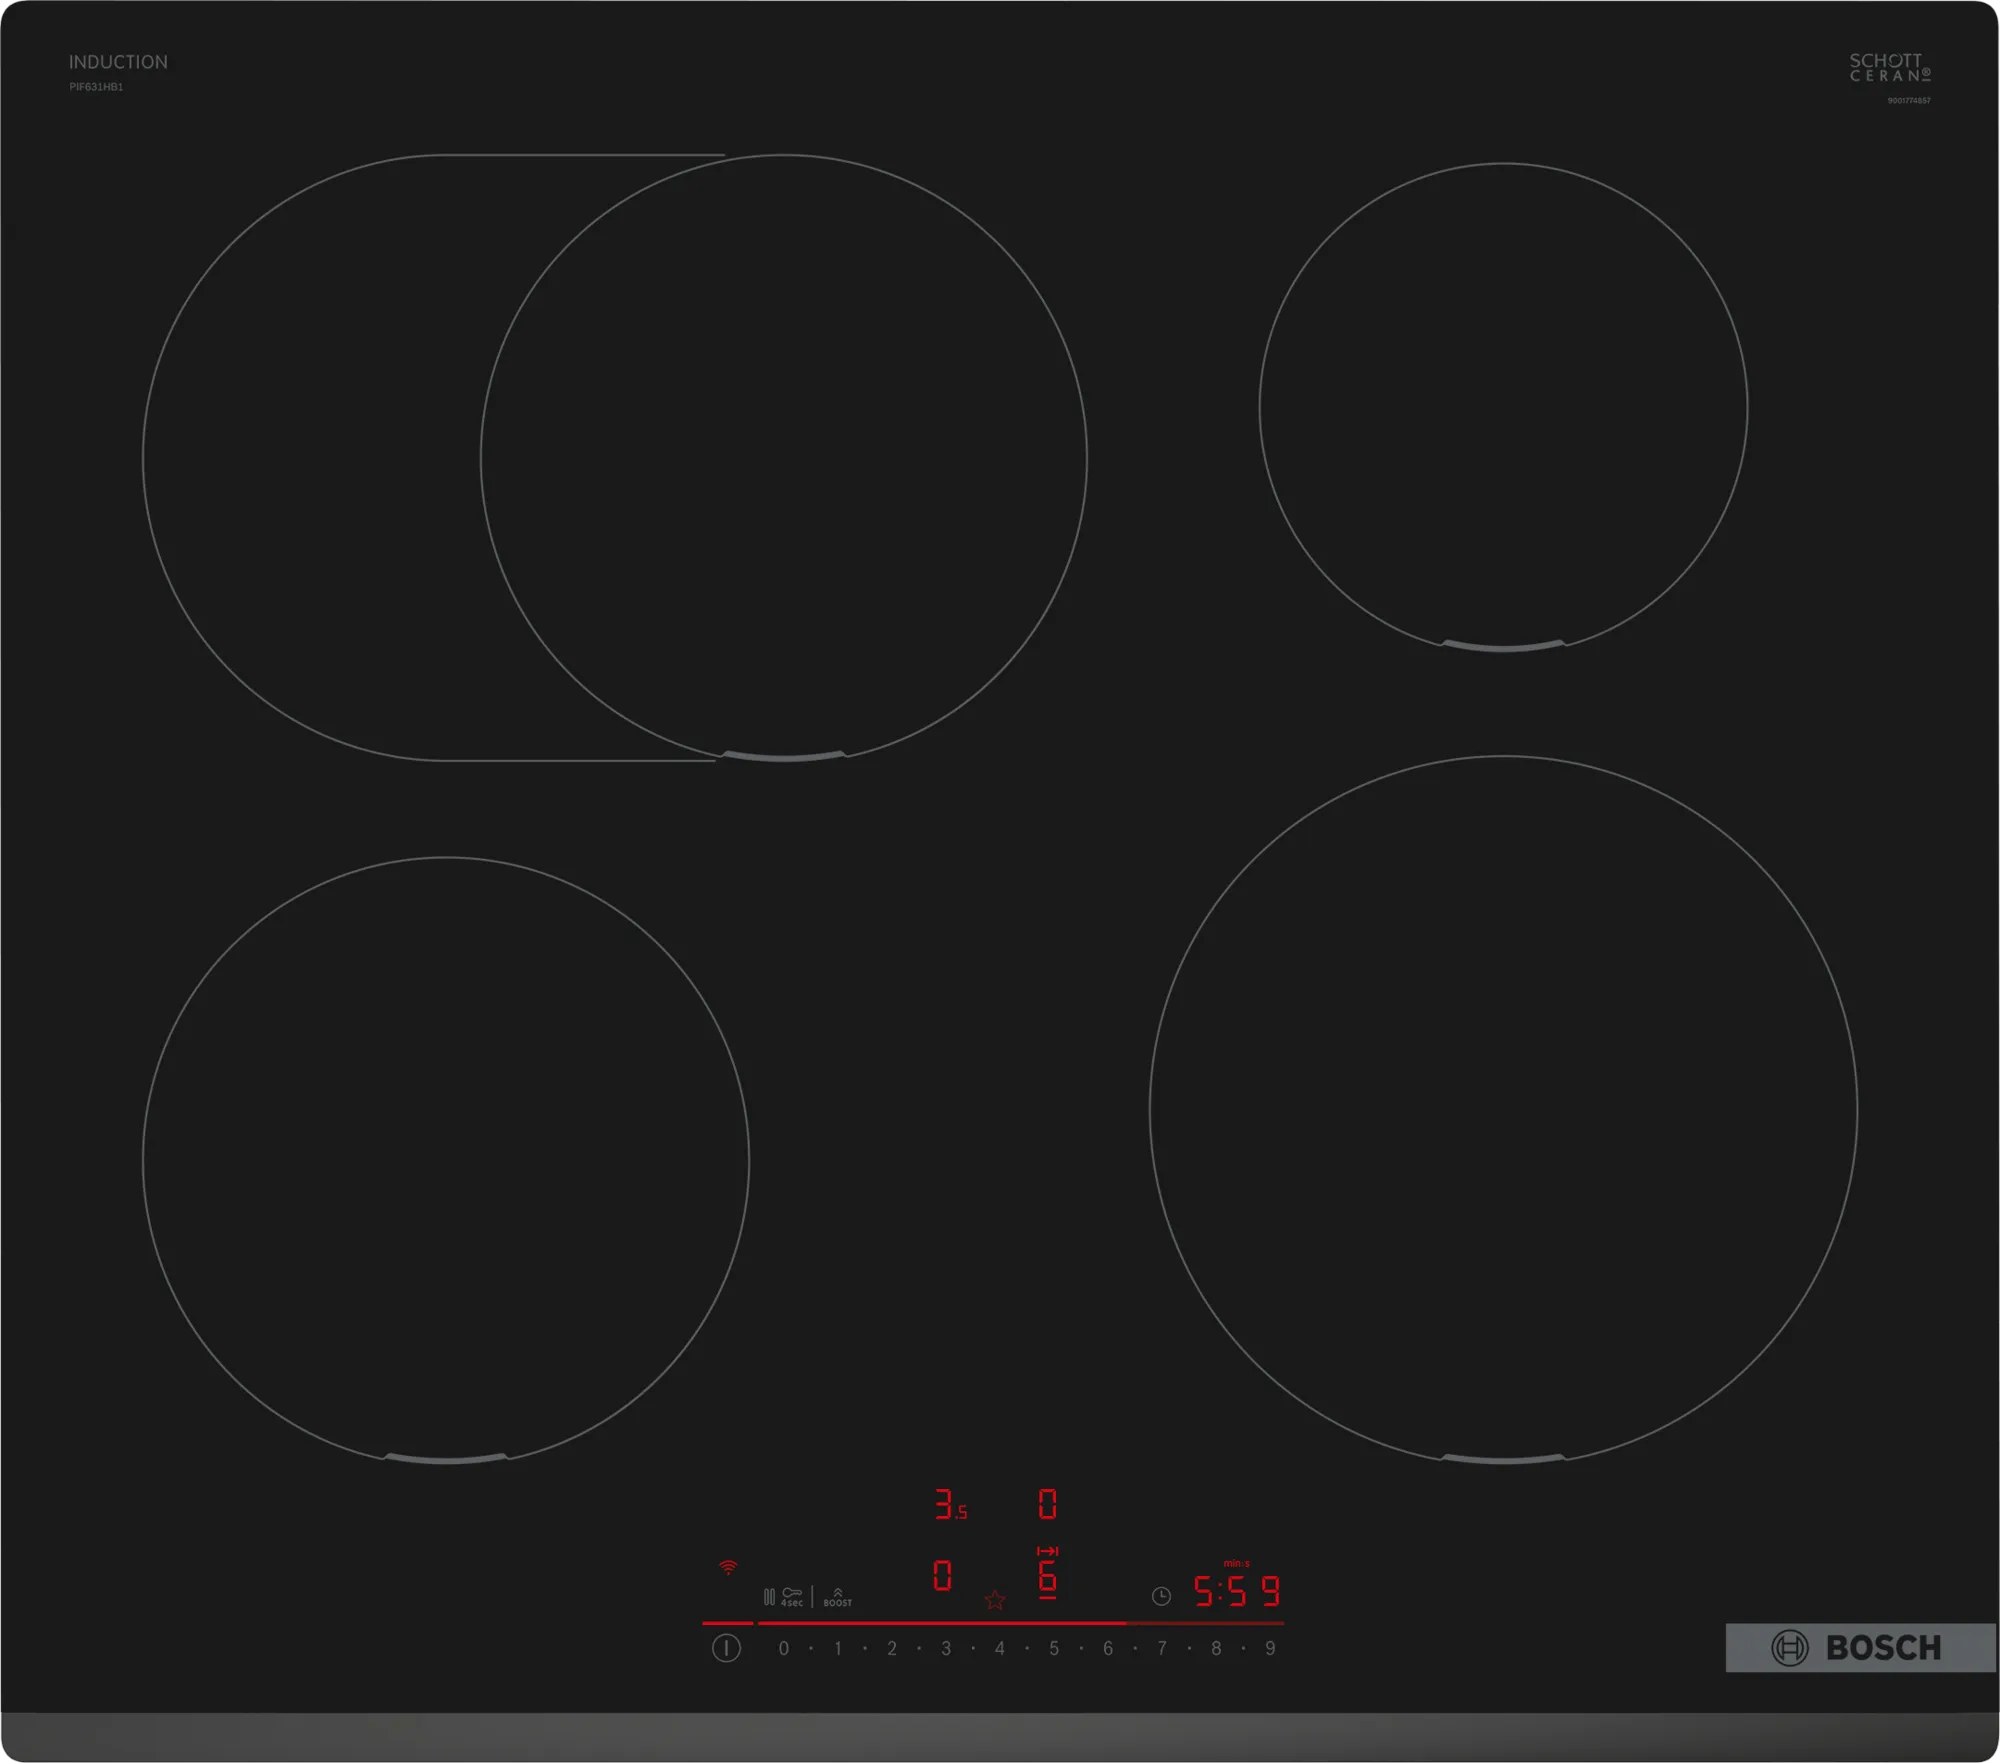This screenshot has height=1763, width=2000.
Task: Touch power level 5 on scale
Action: pyautogui.click(x=1053, y=1648)
